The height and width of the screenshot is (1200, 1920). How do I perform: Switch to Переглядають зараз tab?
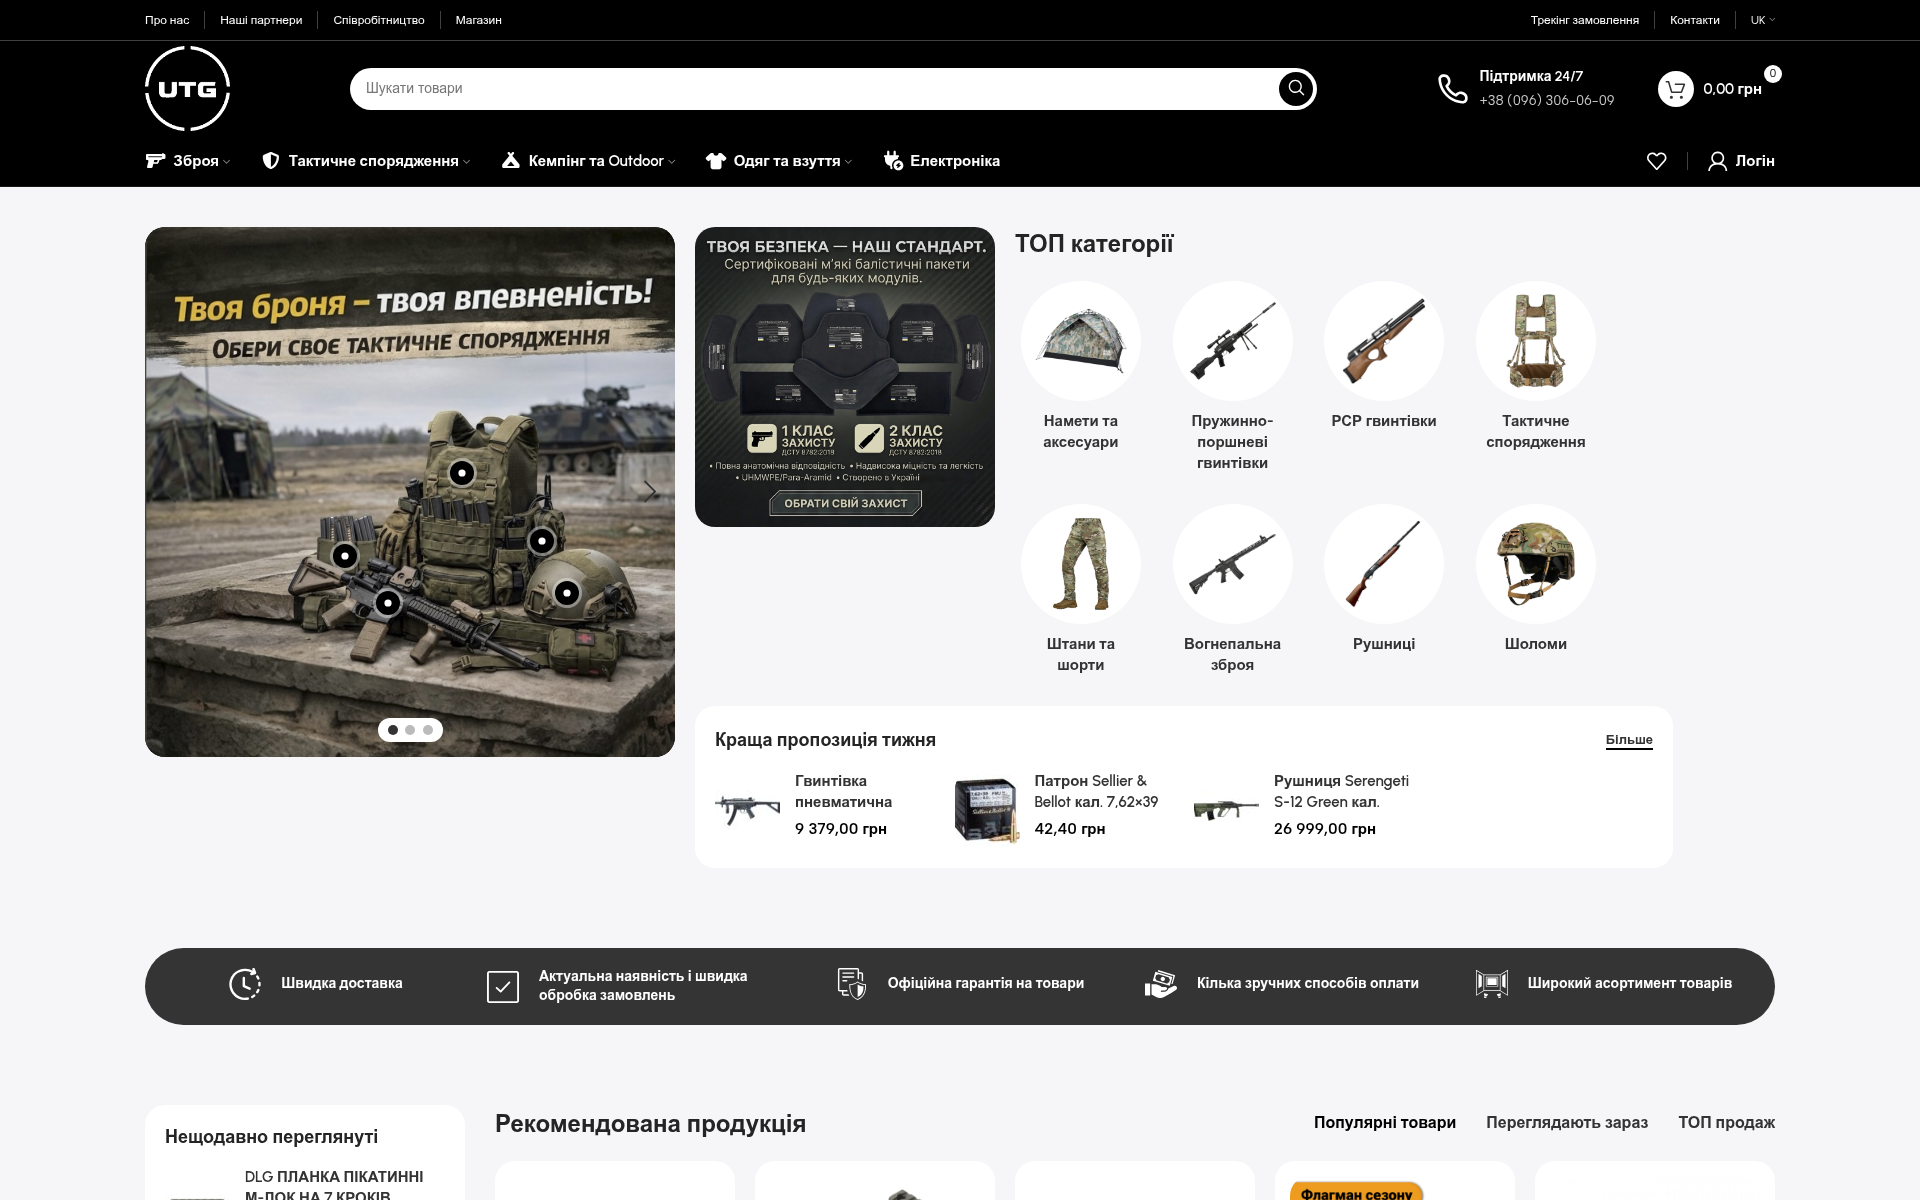point(1567,1122)
